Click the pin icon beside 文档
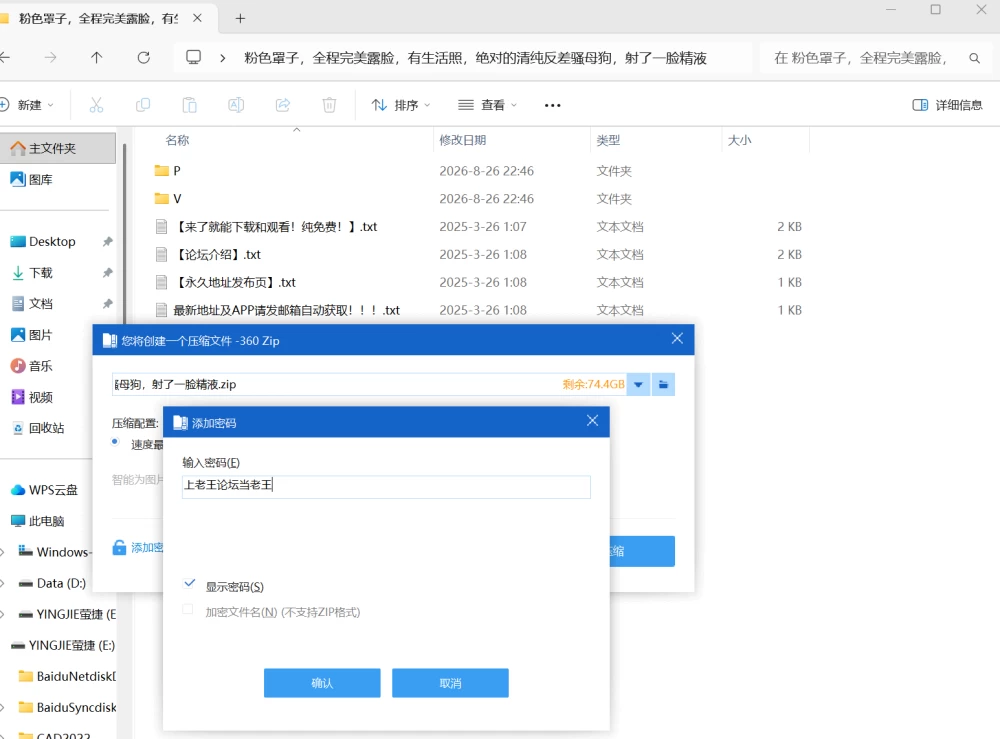 pos(107,304)
